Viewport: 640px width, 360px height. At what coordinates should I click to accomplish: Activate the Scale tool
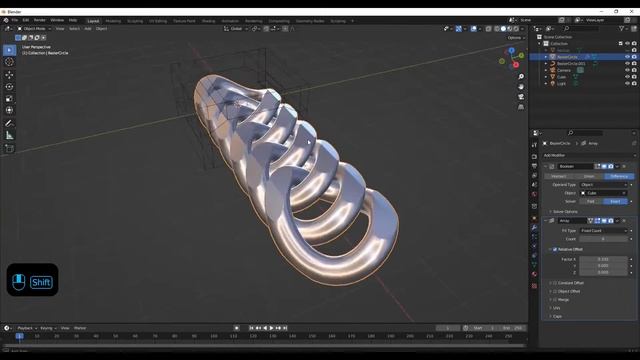(x=9, y=98)
